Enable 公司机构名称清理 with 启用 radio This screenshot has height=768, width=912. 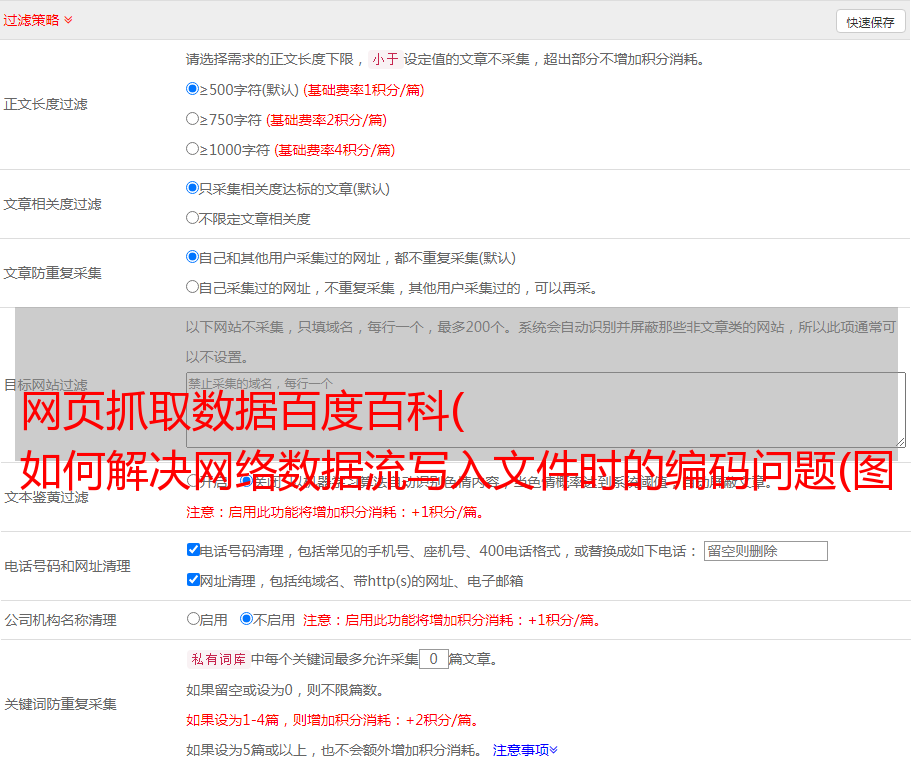tap(194, 619)
